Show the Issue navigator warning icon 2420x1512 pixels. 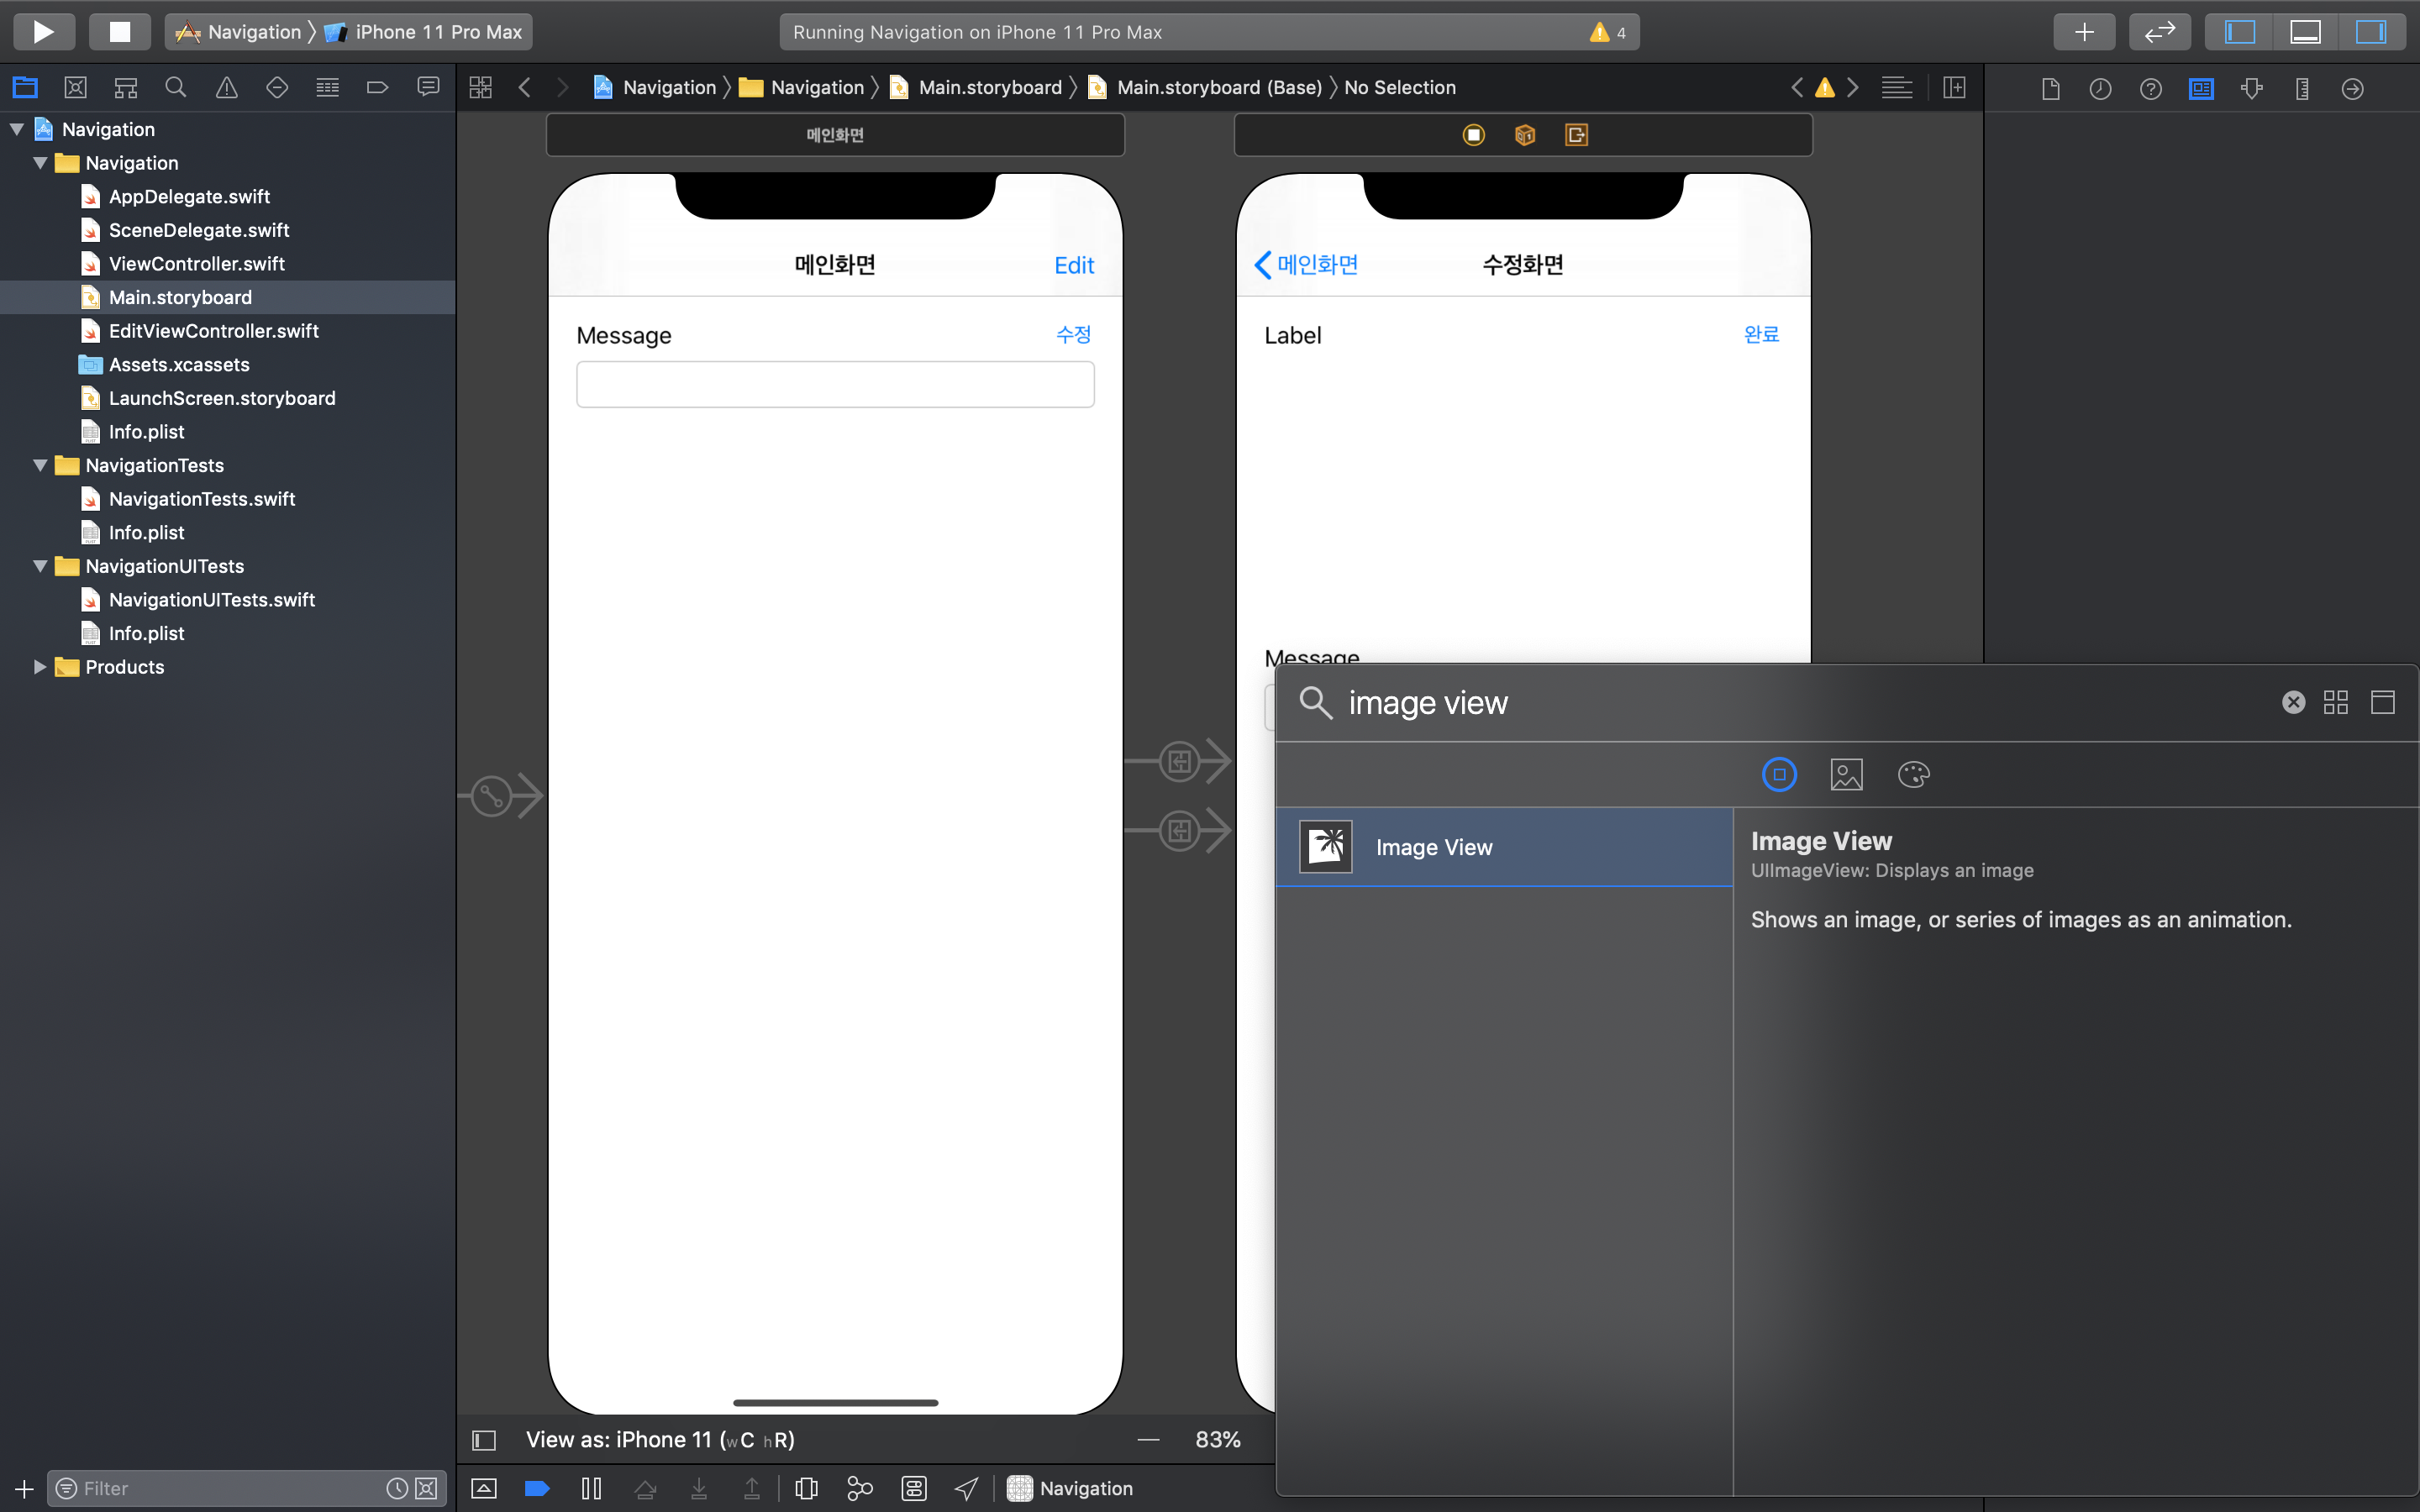point(226,88)
